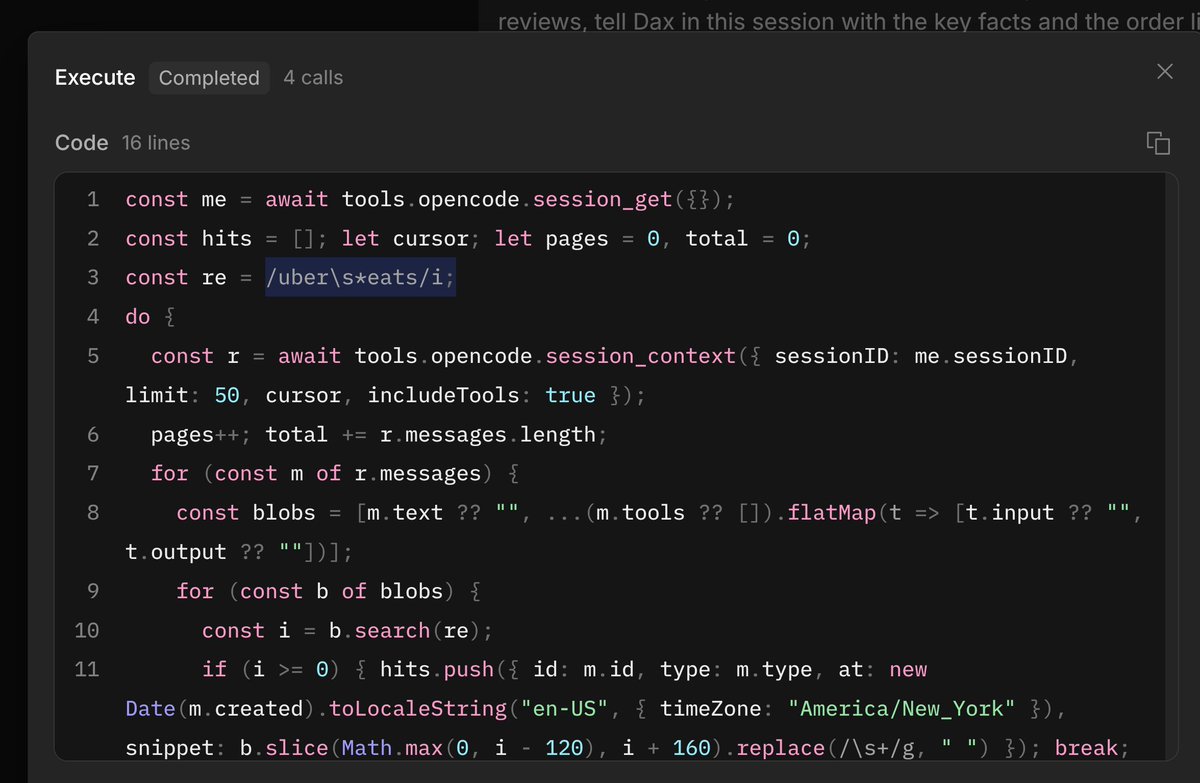
Task: Click the includeTools option name
Action: [444, 396]
